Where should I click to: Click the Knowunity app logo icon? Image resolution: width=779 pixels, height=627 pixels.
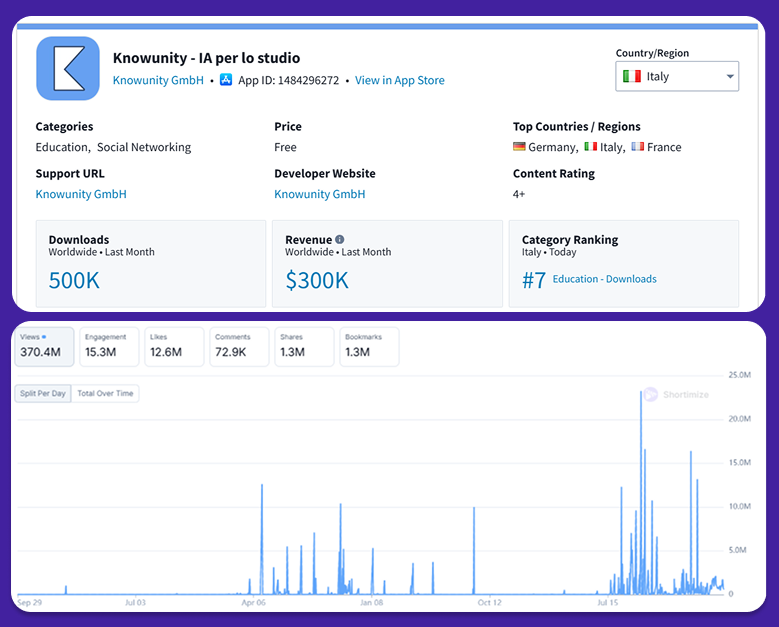(x=68, y=68)
